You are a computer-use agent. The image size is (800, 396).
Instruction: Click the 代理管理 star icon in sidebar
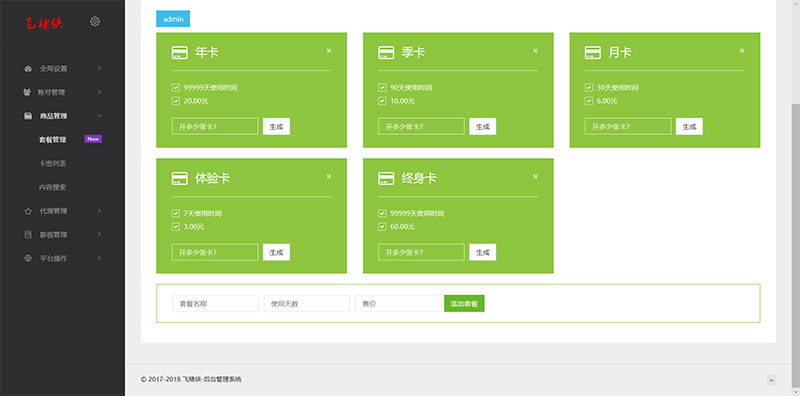28,211
